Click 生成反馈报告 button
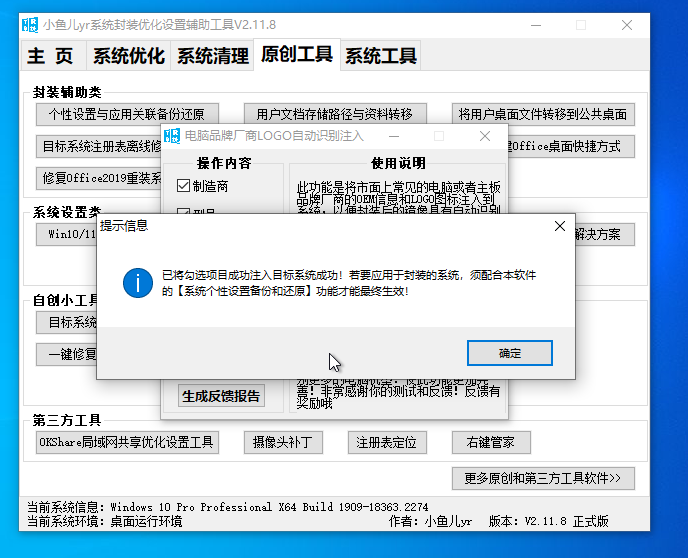688x558 pixels. point(221,396)
